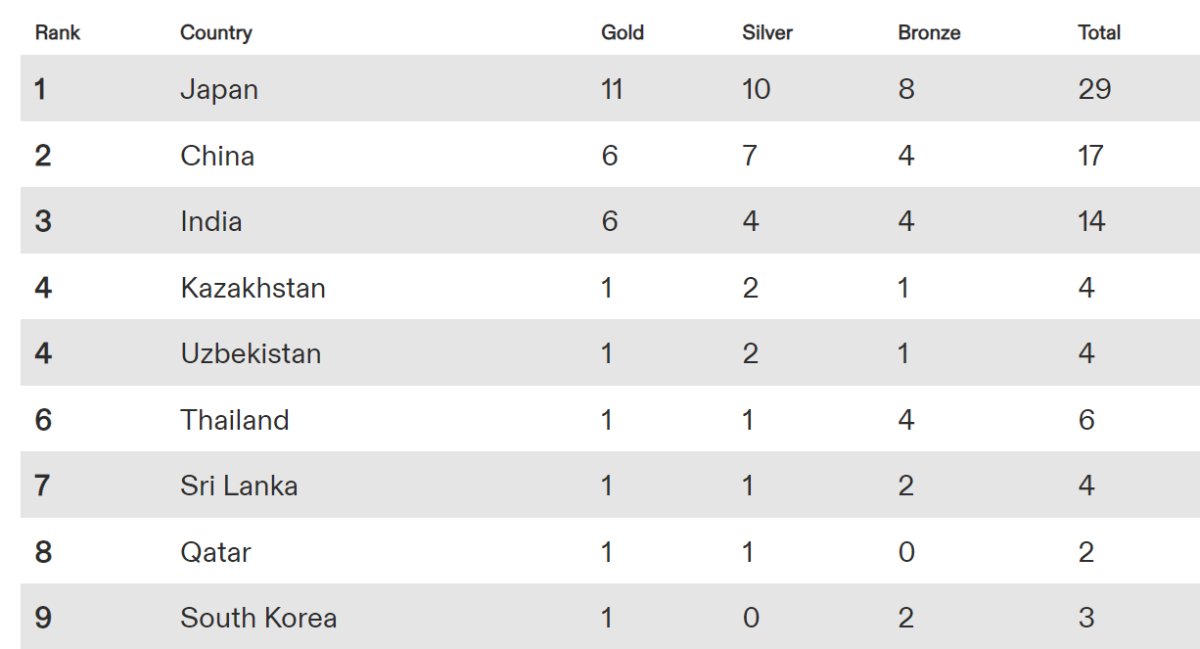
Task: Click the Silver column header
Action: (767, 32)
